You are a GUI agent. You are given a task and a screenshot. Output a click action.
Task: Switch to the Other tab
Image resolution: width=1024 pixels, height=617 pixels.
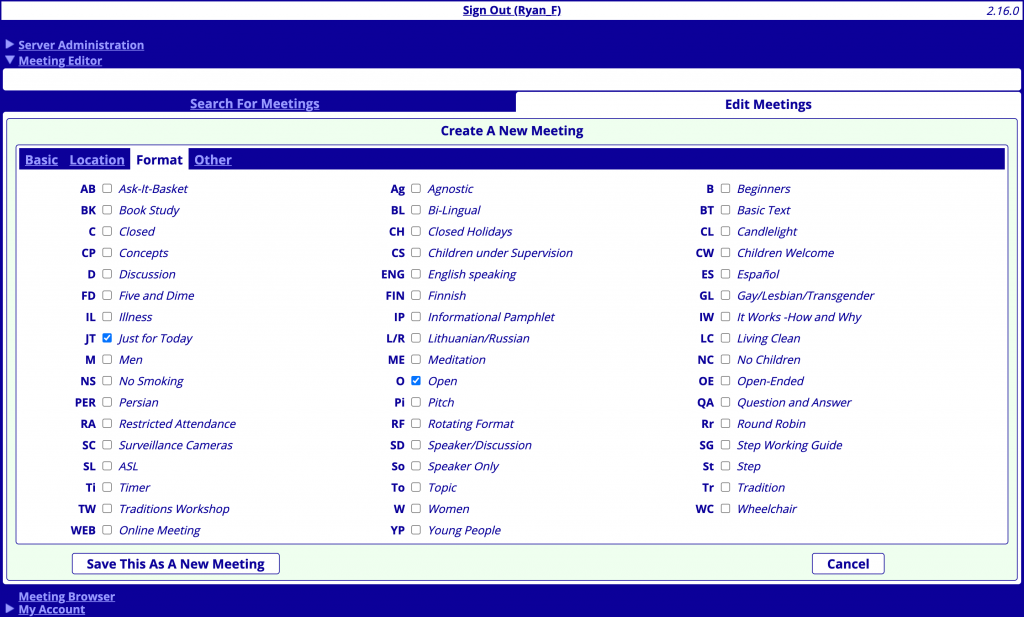(x=213, y=160)
